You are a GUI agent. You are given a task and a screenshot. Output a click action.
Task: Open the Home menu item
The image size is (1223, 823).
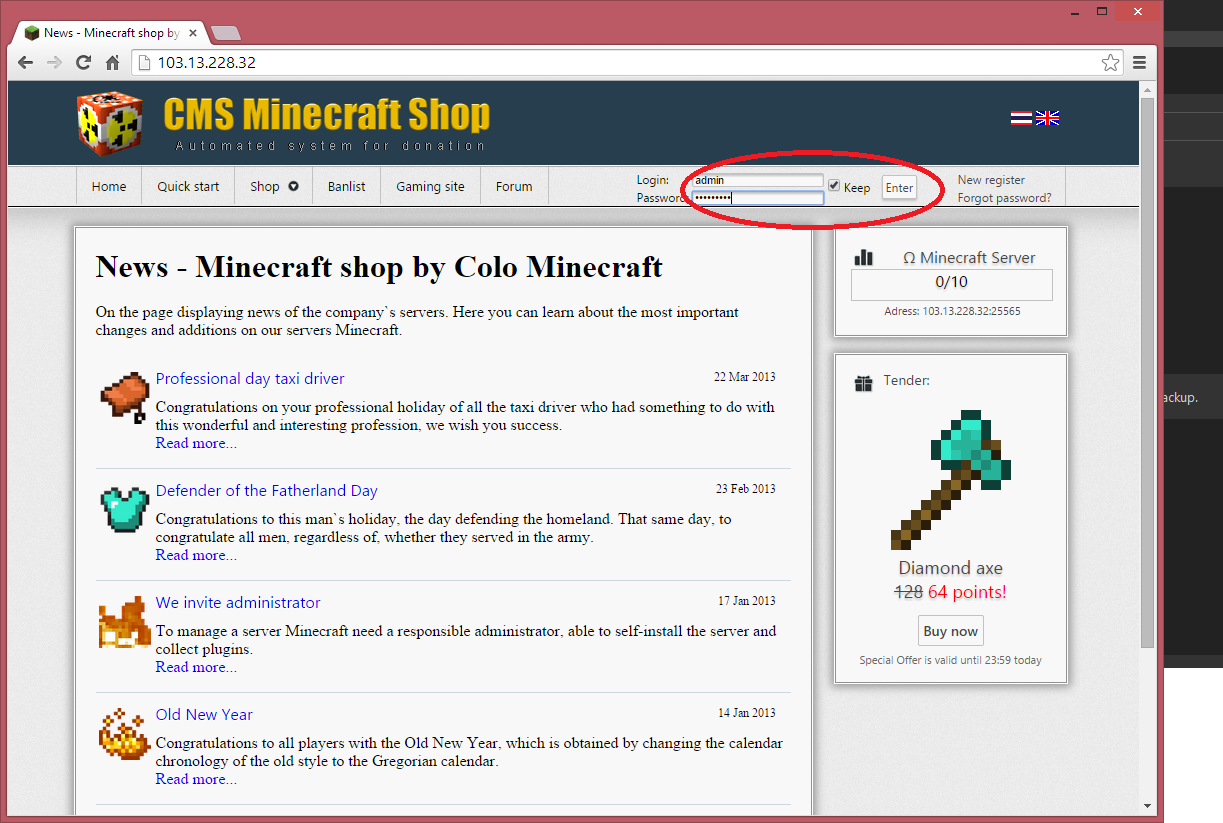tap(109, 186)
